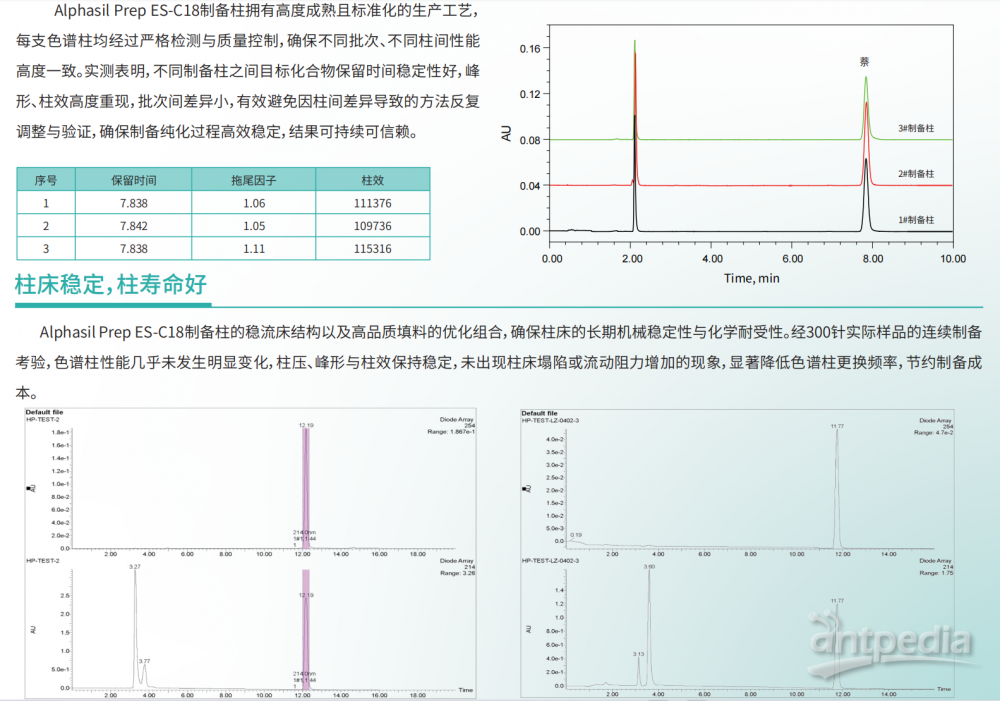1000x701 pixels.
Task: Click the 11.77 peak label in upper-right chart
Action: pos(837,427)
